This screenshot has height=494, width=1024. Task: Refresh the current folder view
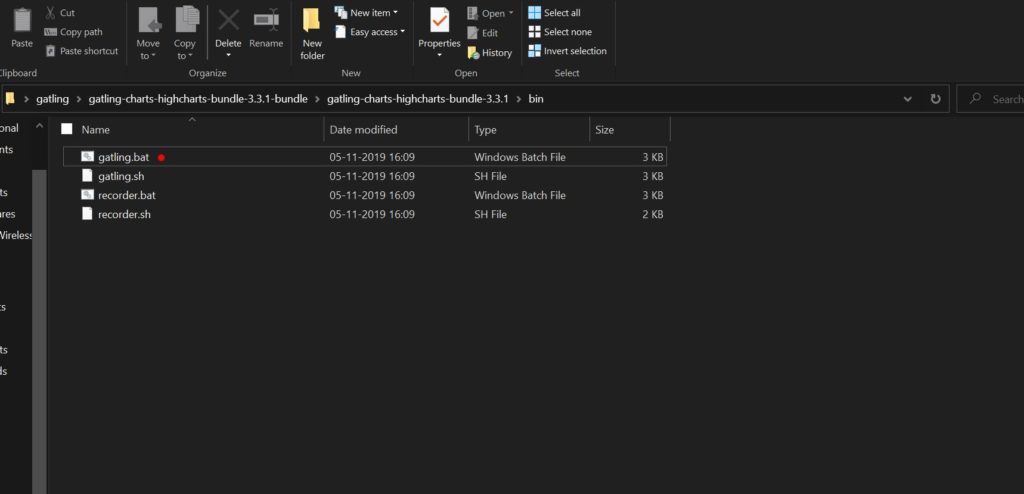(x=935, y=99)
